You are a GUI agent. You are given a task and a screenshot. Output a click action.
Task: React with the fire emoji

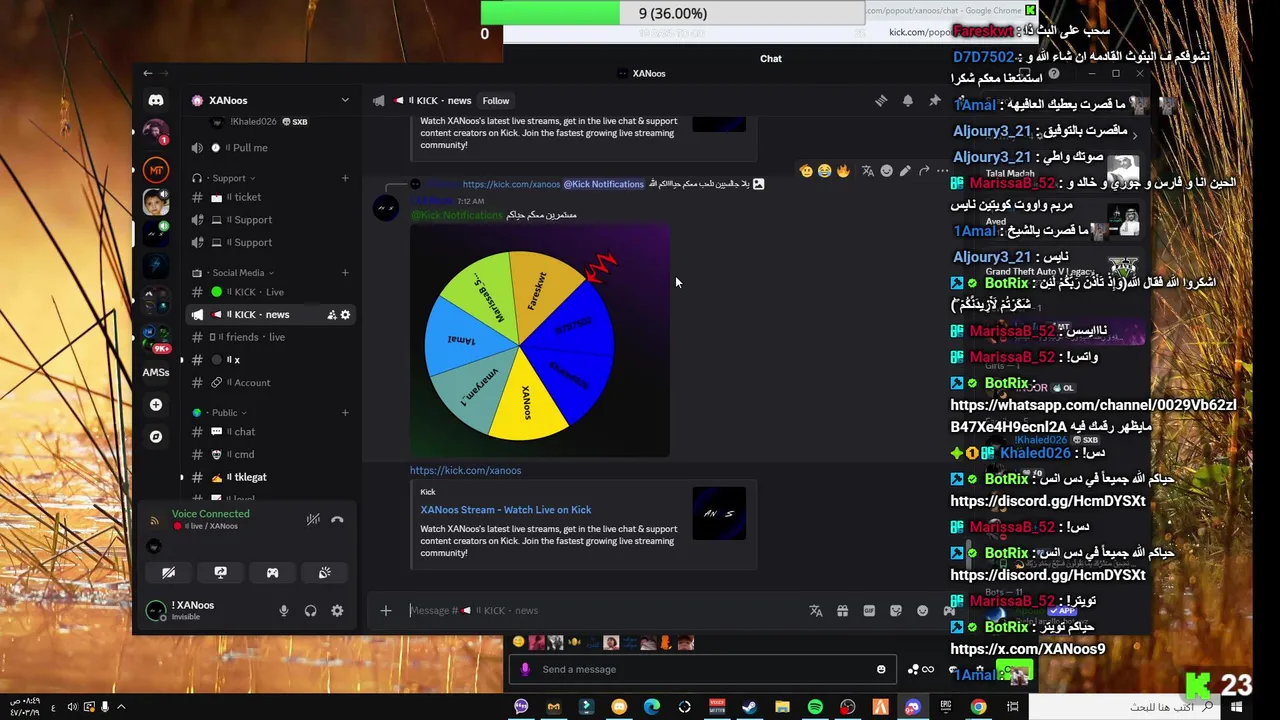843,171
